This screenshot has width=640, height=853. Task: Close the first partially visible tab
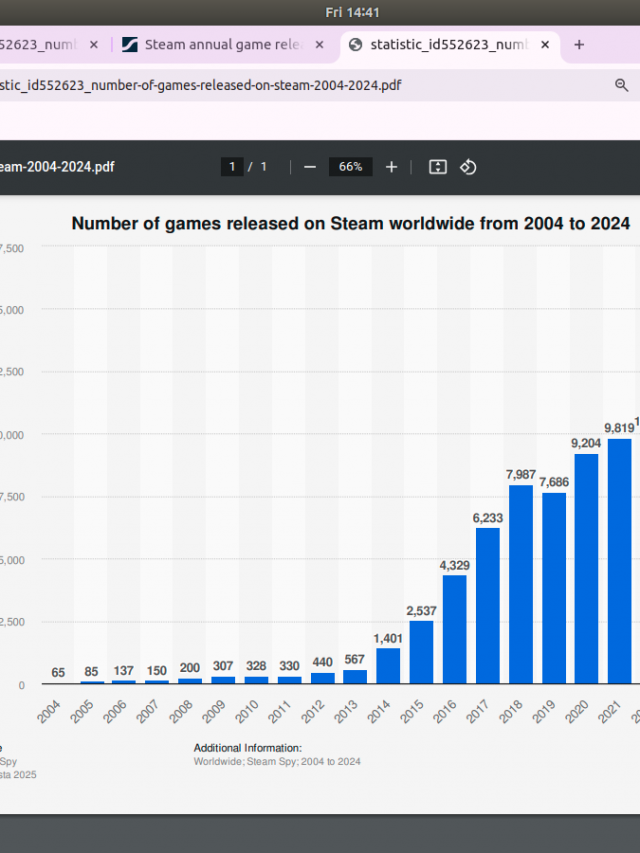point(94,45)
